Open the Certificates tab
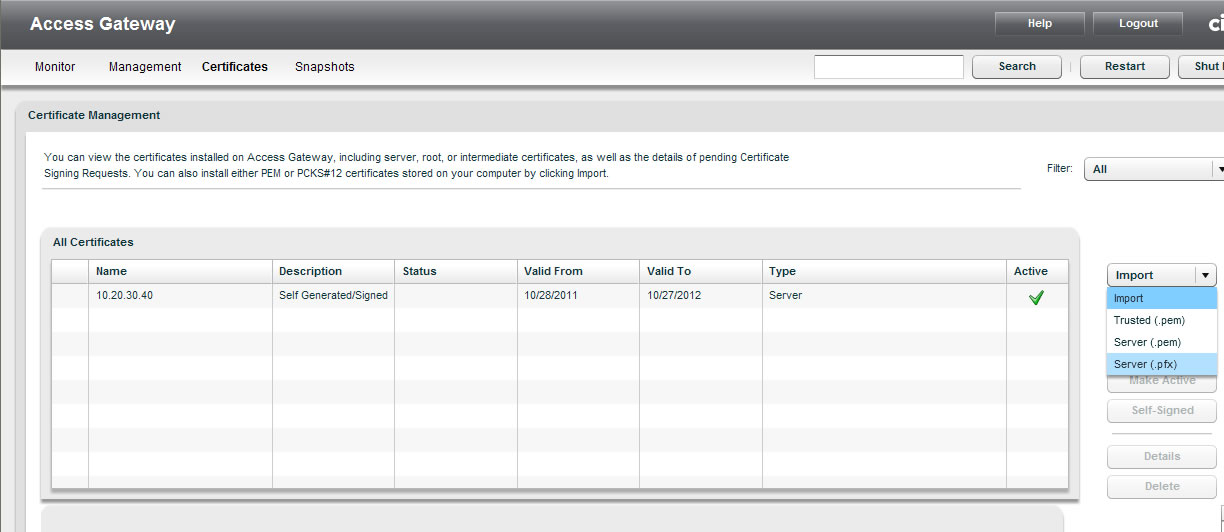The height and width of the screenshot is (532, 1224). (235, 67)
